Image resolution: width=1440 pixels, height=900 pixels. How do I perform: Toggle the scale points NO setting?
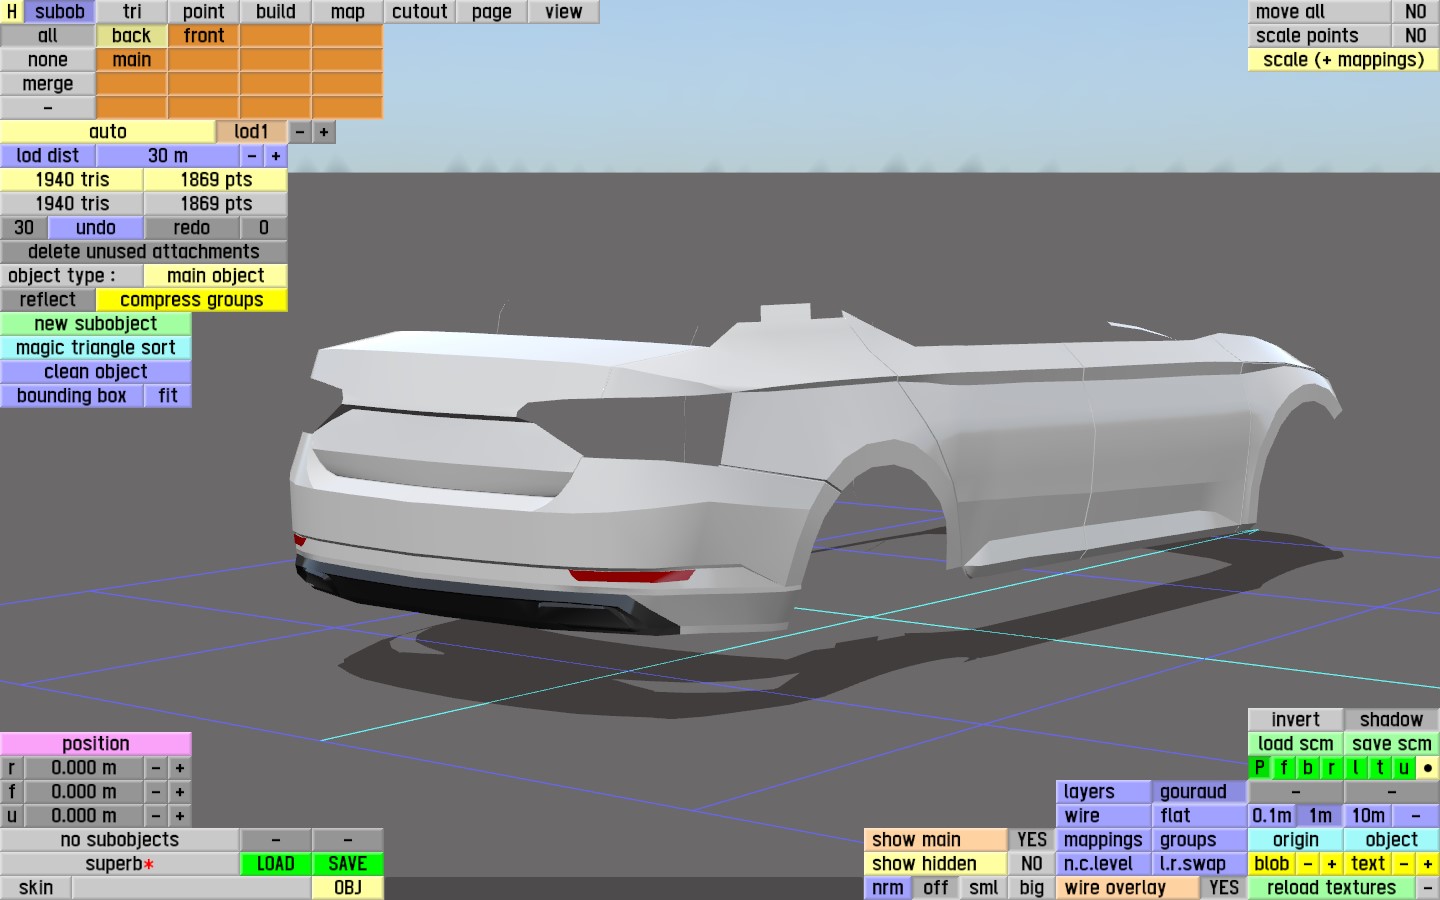tap(1416, 36)
